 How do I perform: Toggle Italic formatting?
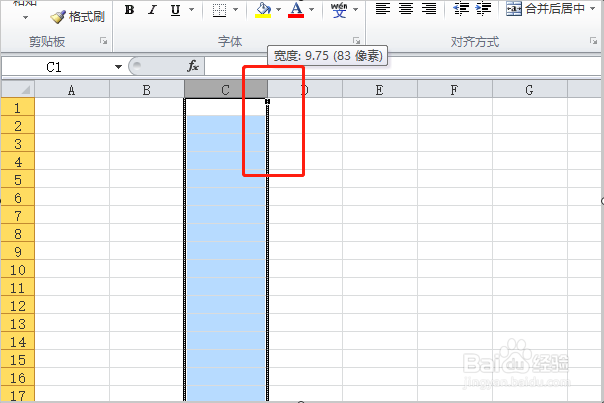coord(153,10)
